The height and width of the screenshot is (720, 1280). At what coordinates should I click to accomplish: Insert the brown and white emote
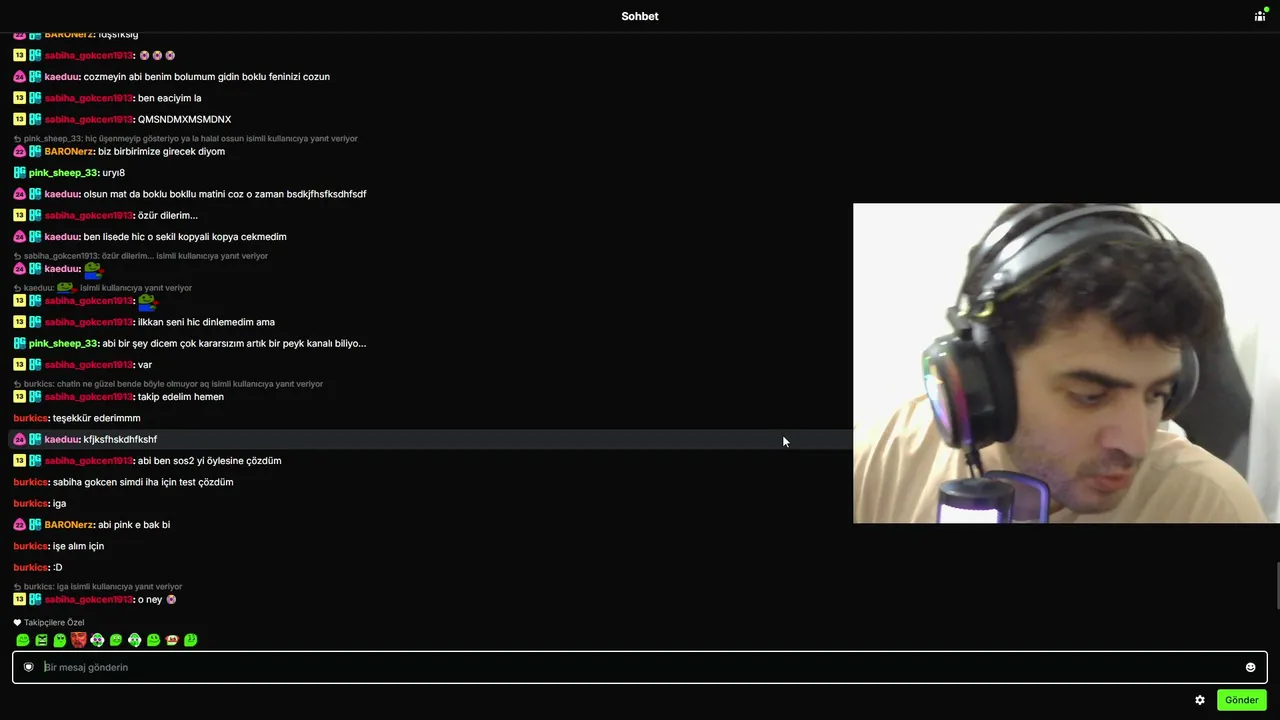click(172, 640)
